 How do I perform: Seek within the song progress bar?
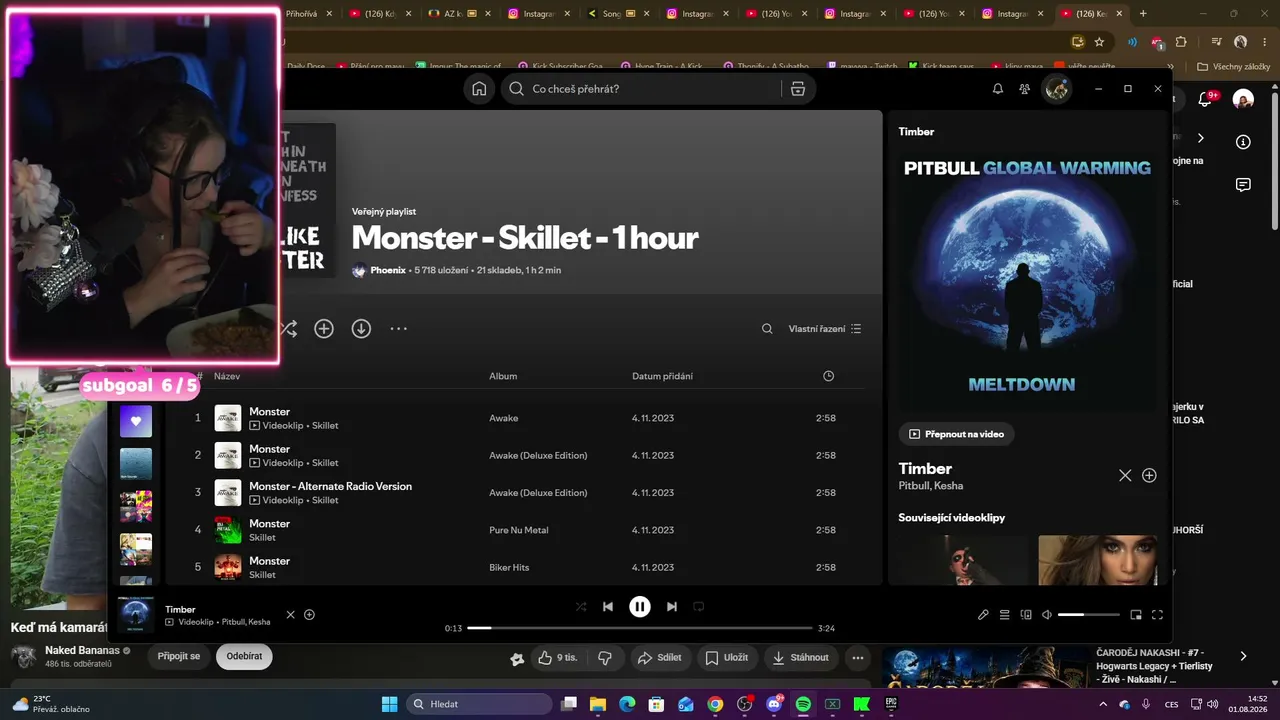point(640,628)
